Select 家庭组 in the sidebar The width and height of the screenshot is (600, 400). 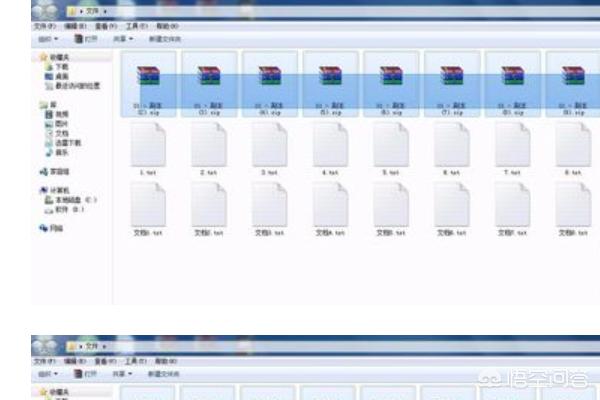(54, 171)
